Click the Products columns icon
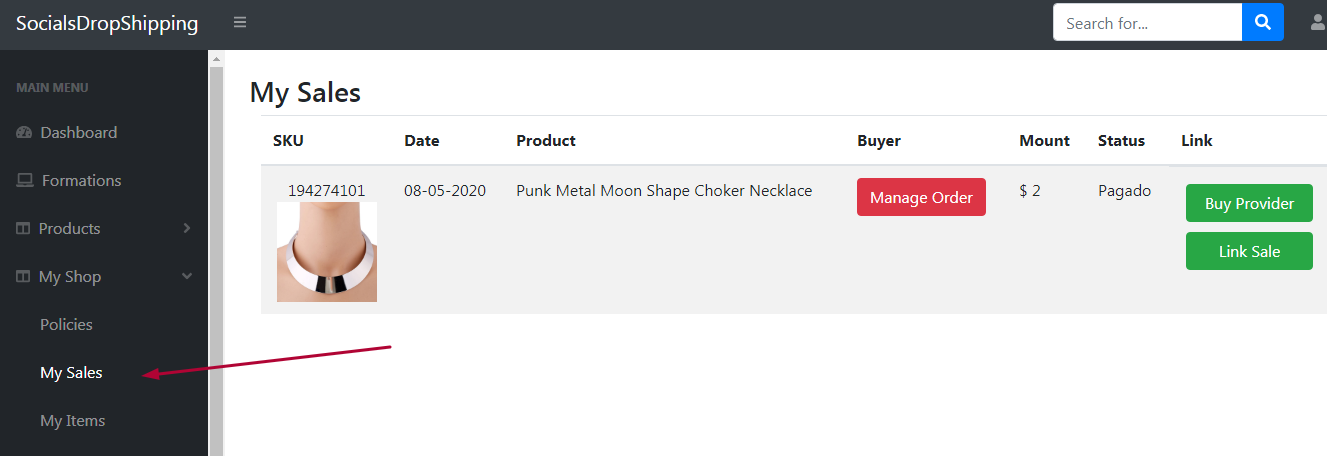The image size is (1327, 456). (24, 229)
